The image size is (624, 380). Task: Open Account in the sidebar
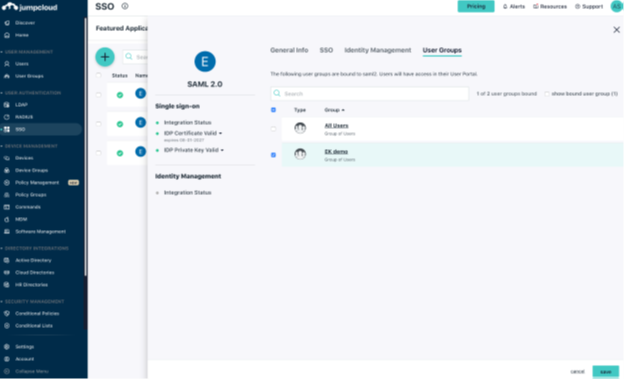(24, 359)
